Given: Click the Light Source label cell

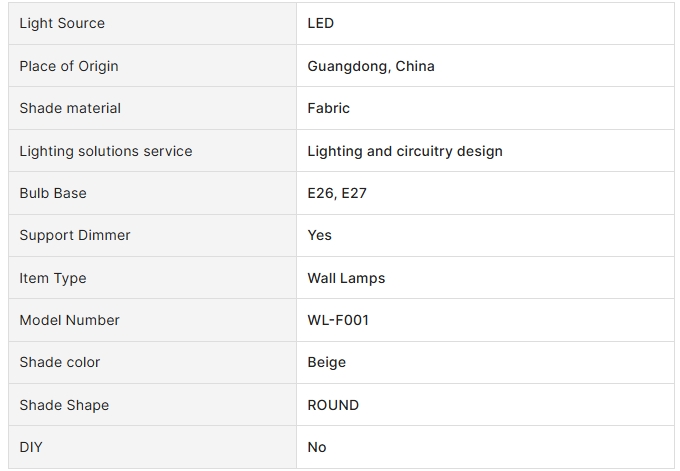Looking at the screenshot, I should coord(152,23).
